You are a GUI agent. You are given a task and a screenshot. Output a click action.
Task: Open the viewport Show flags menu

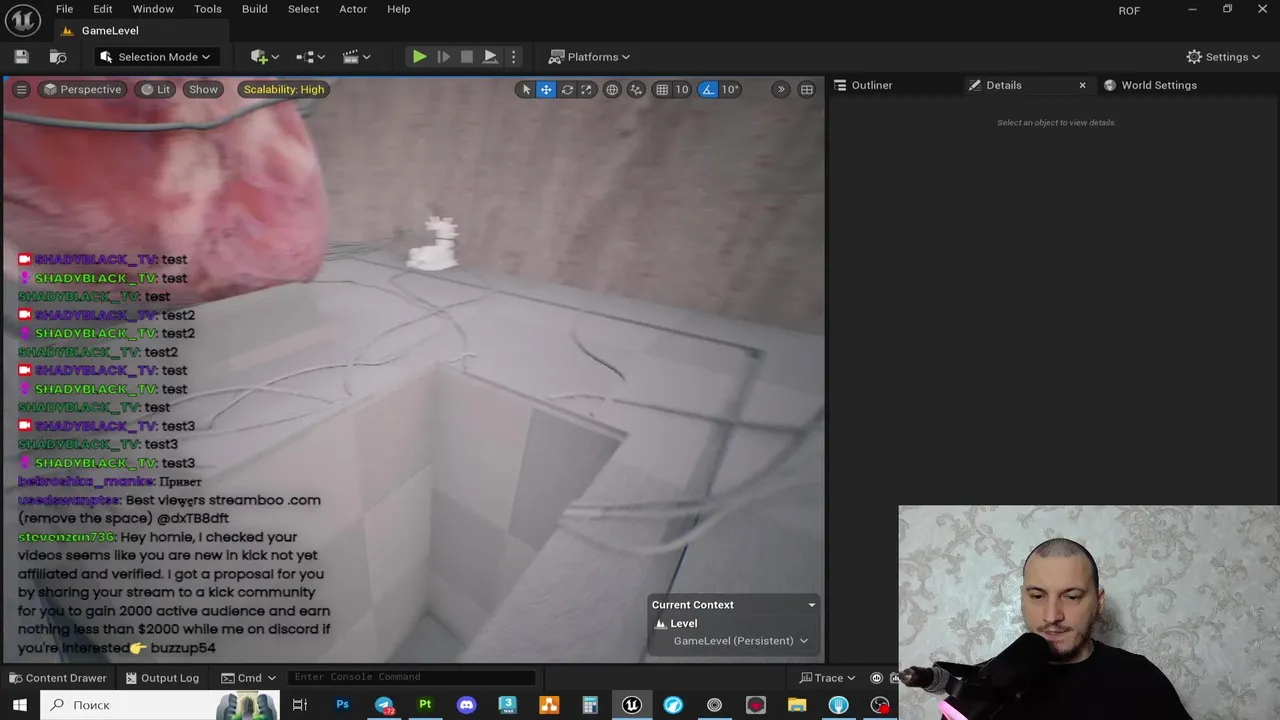coord(203,89)
